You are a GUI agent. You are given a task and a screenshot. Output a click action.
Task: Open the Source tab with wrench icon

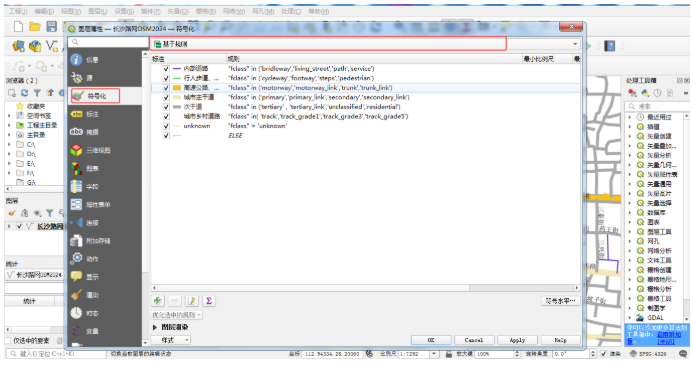tap(76, 78)
